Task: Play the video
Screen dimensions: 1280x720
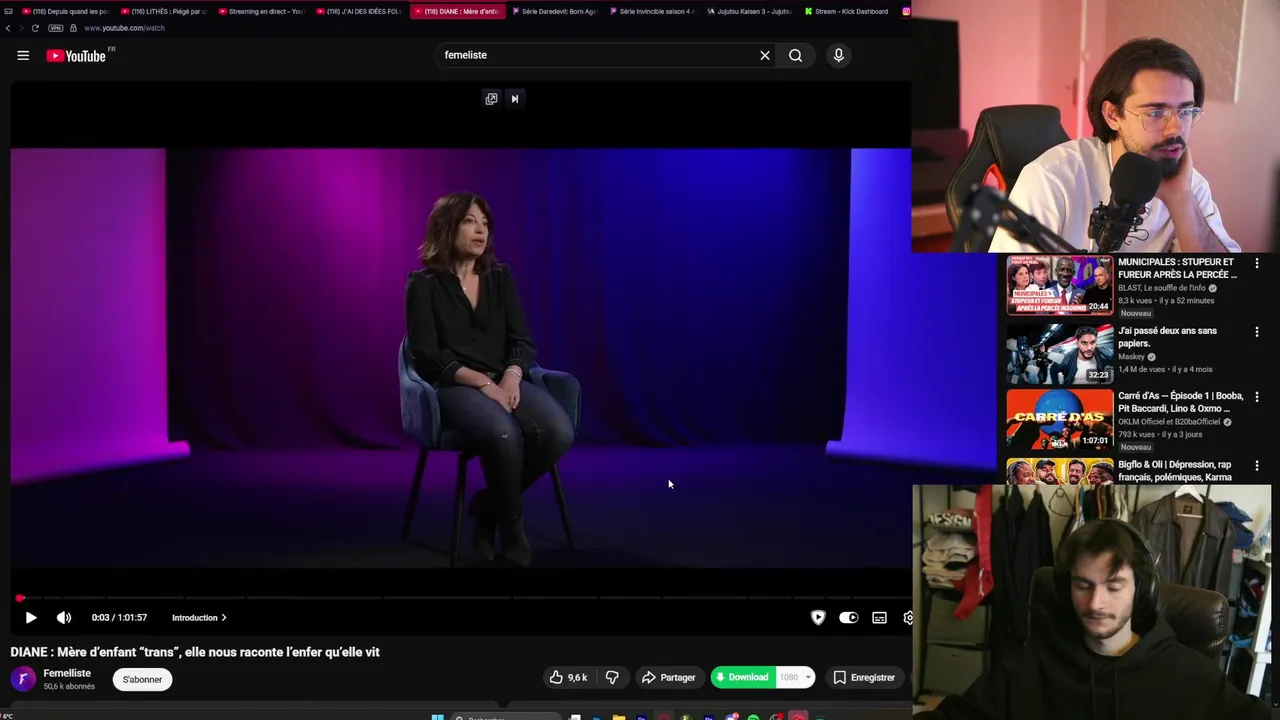Action: point(30,618)
